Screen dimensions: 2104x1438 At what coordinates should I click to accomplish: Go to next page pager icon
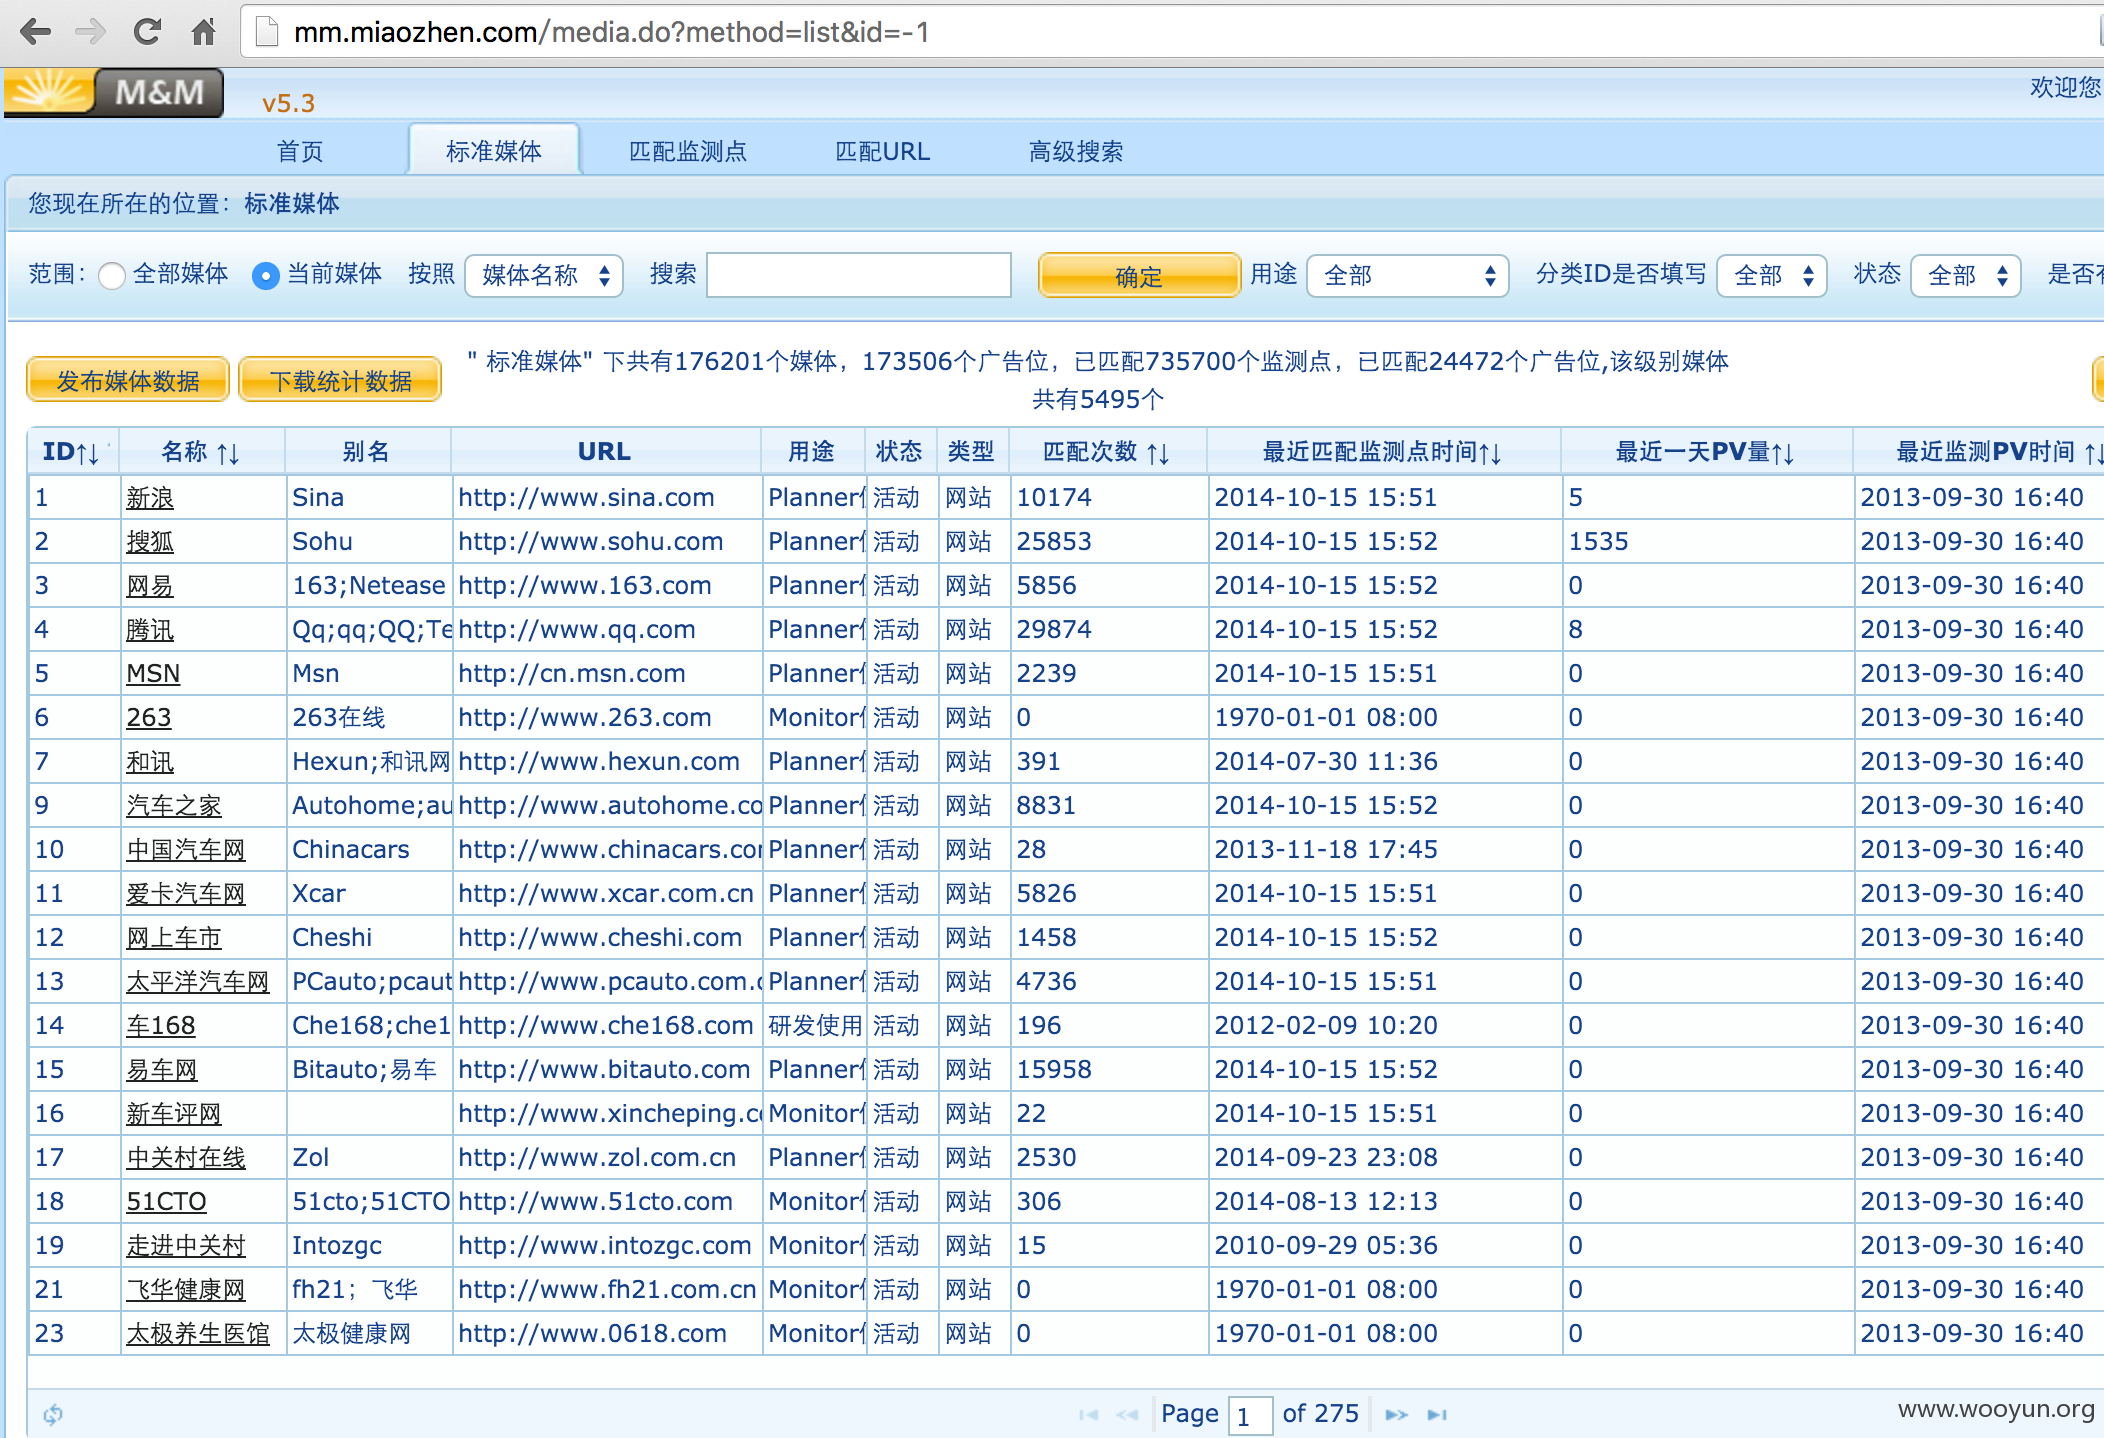1397,1414
